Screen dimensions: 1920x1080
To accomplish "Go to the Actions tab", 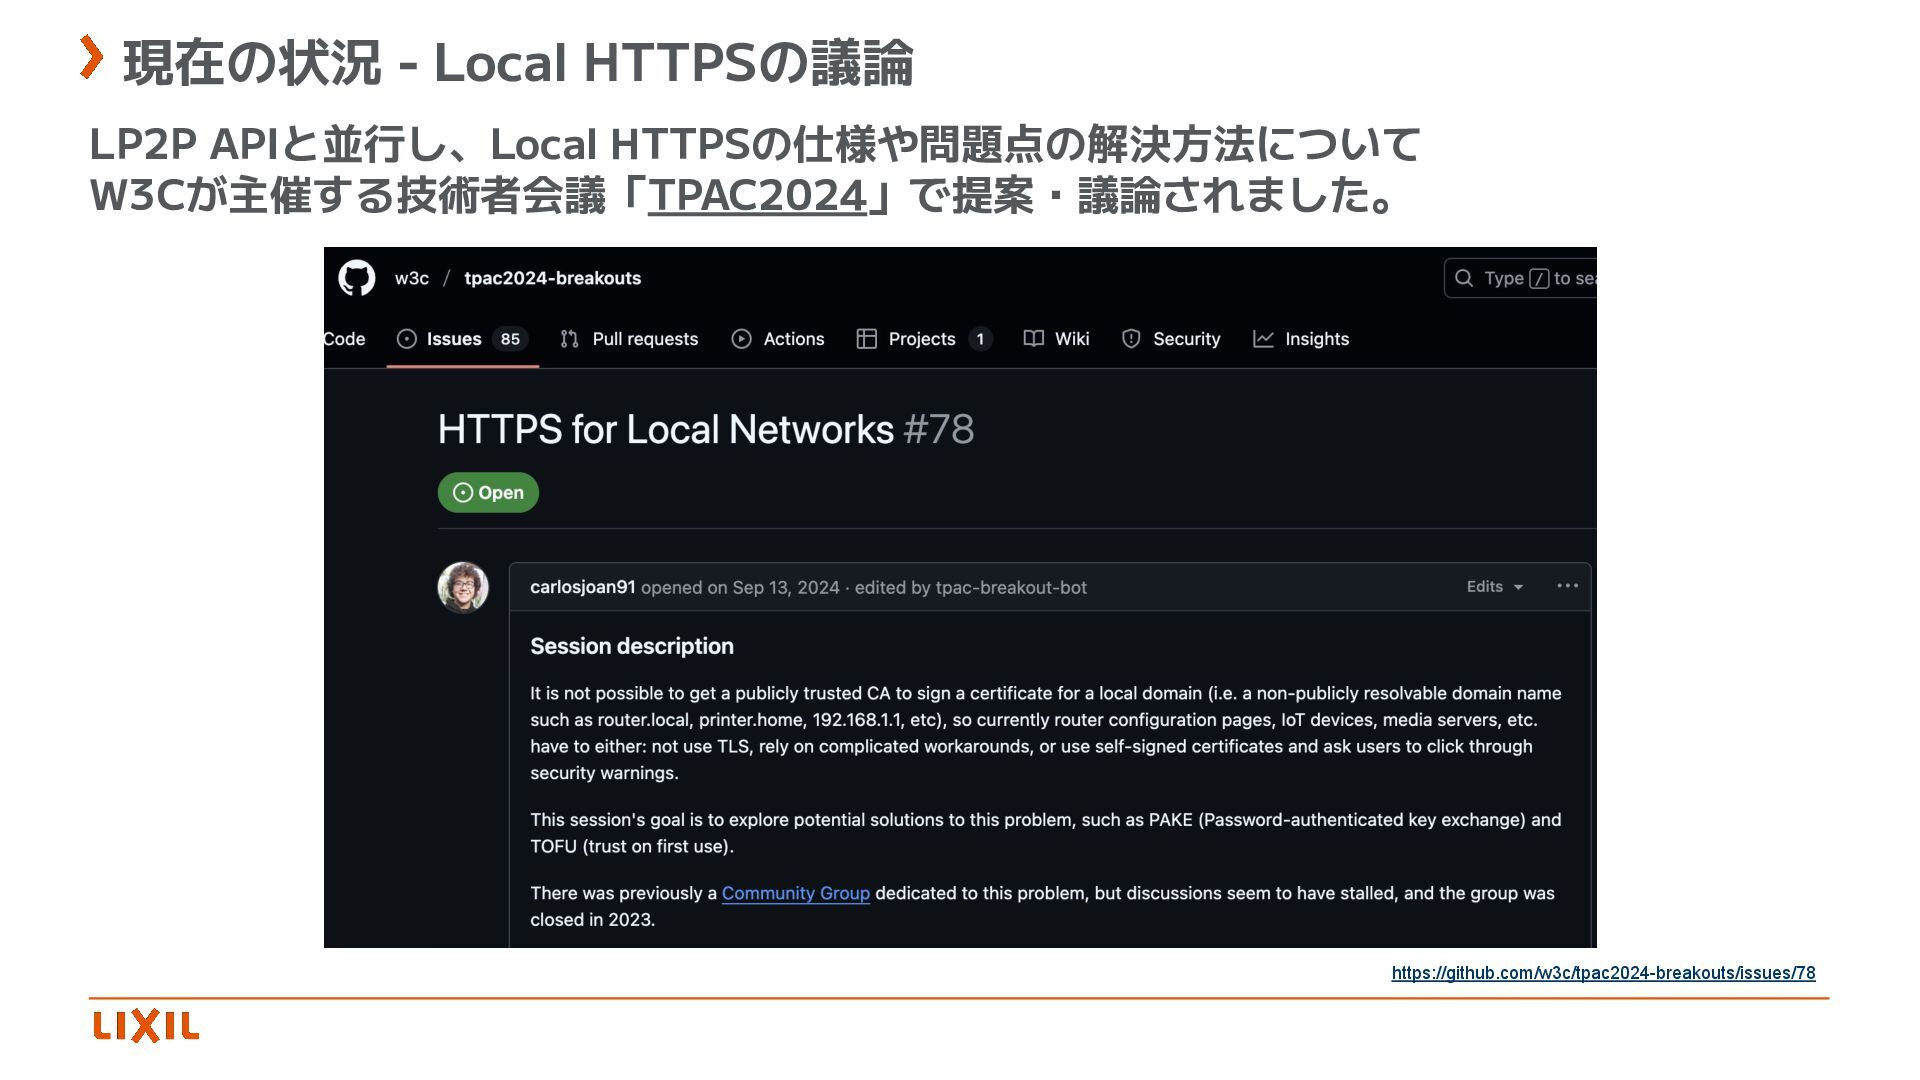I will pyautogui.click(x=778, y=339).
